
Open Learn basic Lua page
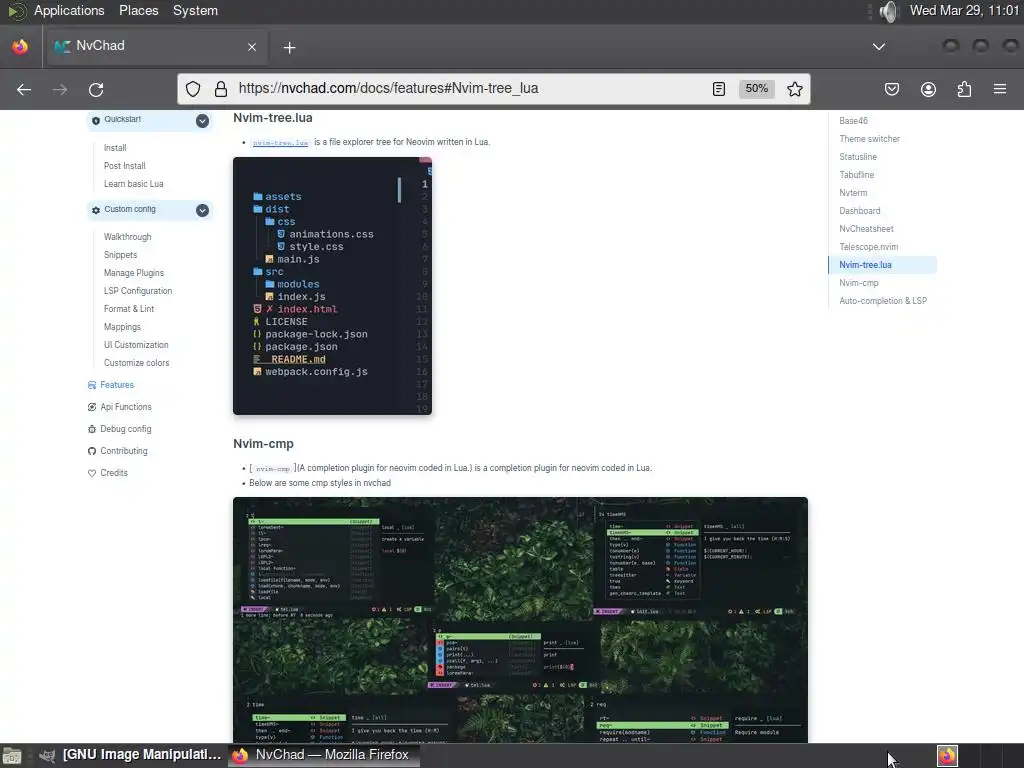[x=133, y=184]
